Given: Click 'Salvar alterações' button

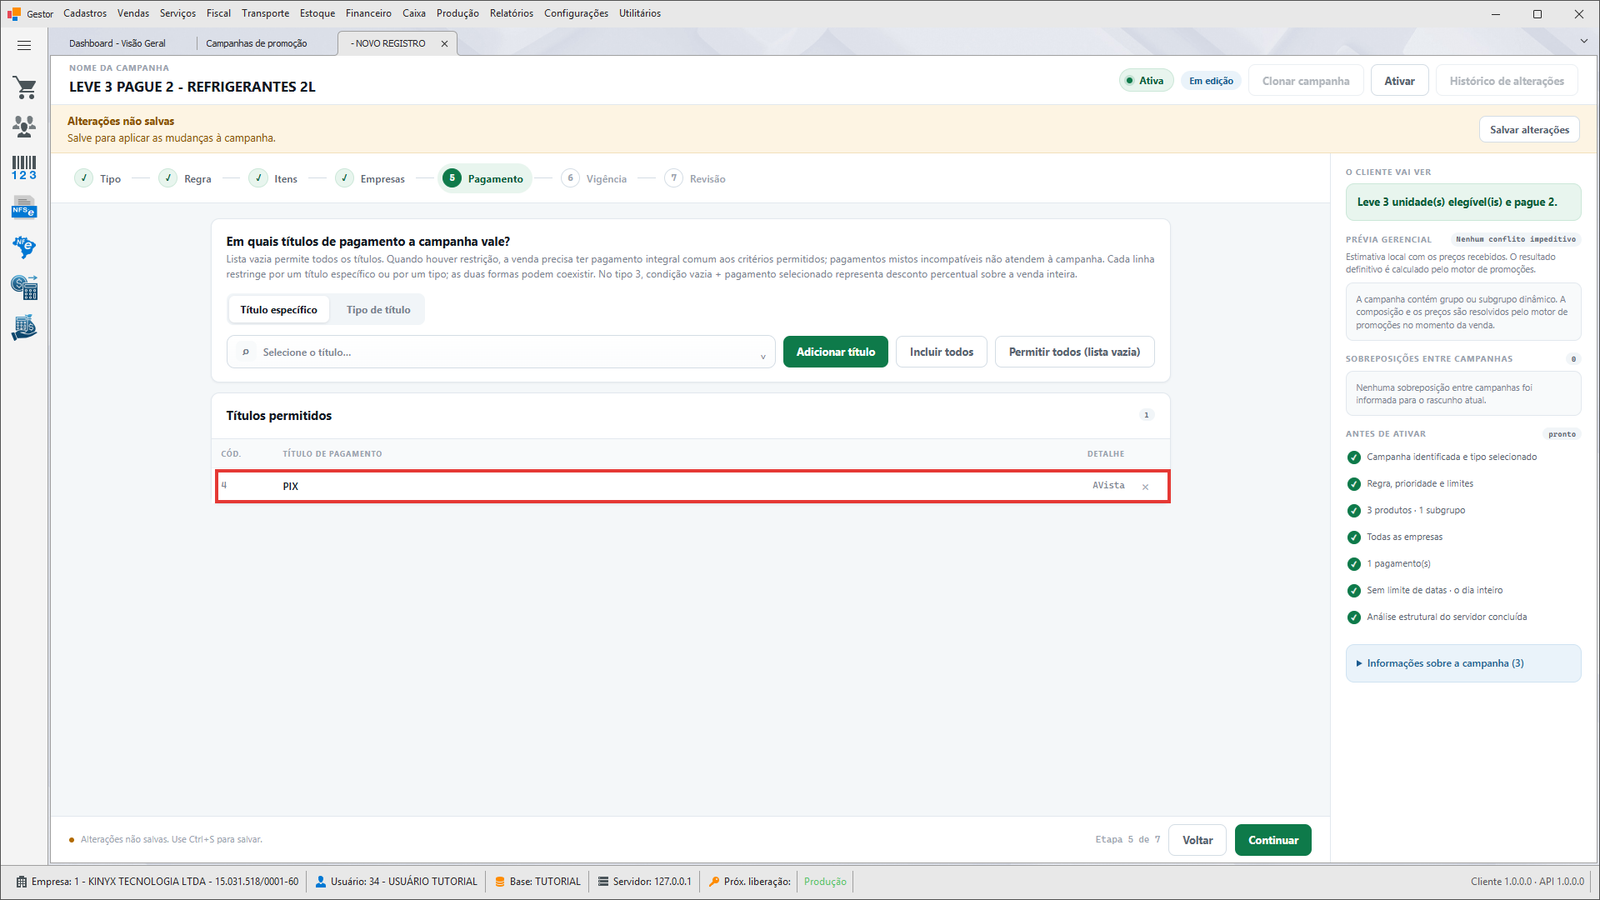Looking at the screenshot, I should coord(1529,130).
